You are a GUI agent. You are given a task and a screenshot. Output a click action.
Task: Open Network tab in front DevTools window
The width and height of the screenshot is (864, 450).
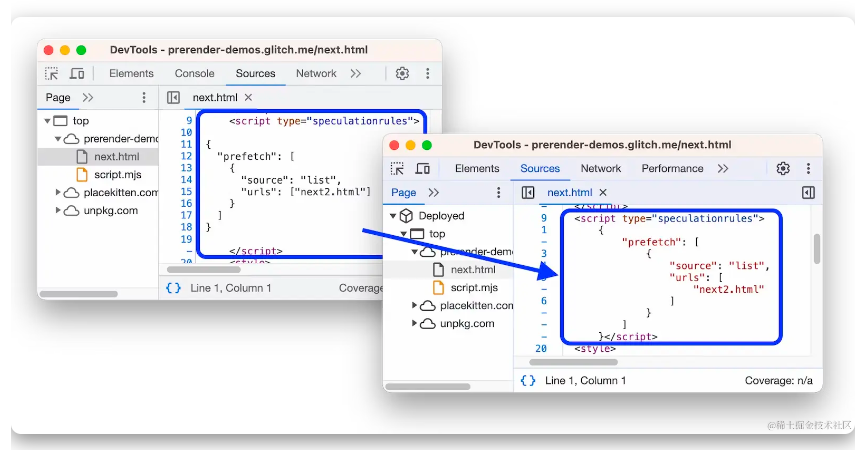coord(601,169)
